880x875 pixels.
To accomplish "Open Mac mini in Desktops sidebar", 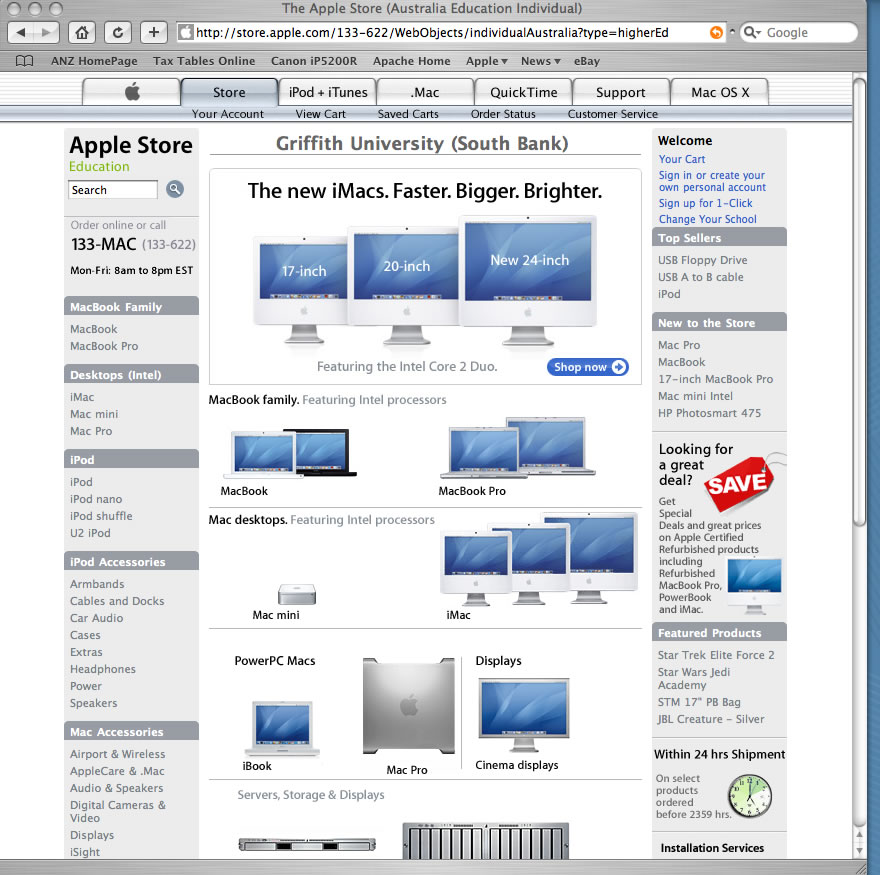I will tap(94, 414).
